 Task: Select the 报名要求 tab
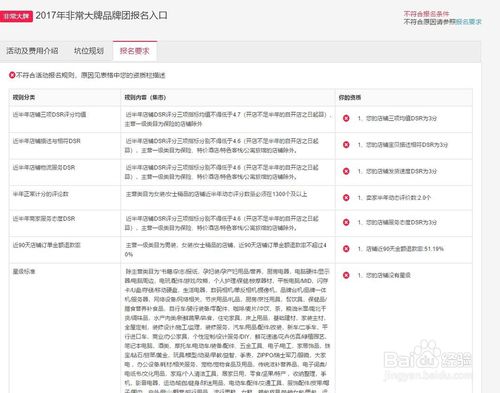(135, 51)
